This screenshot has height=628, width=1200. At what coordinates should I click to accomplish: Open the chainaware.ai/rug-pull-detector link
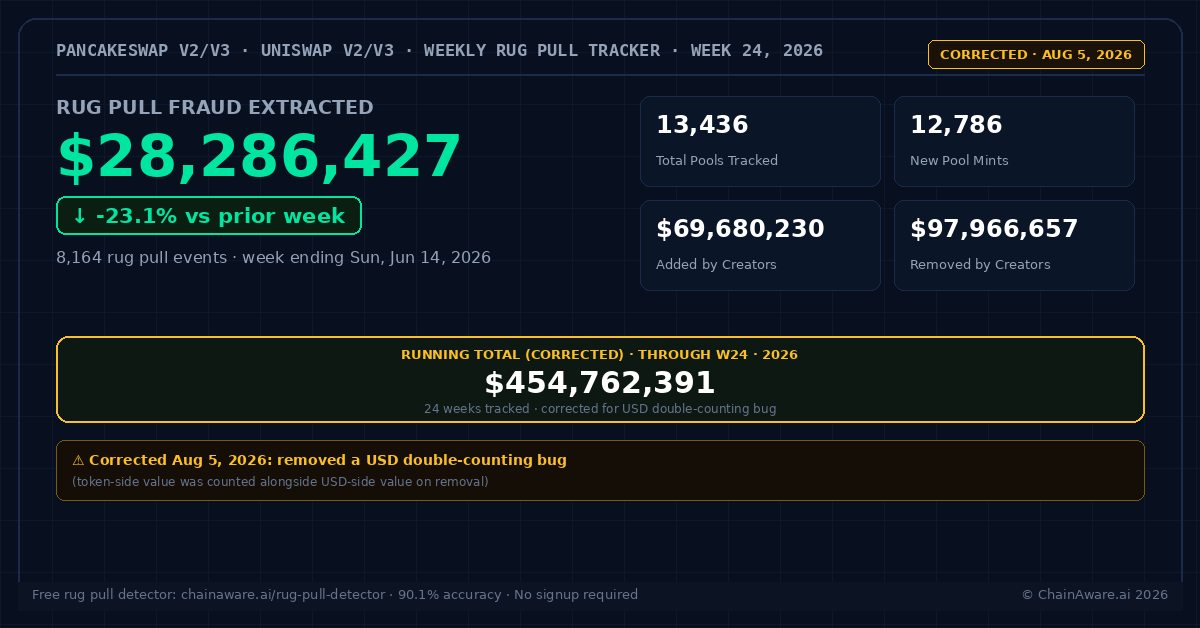coord(284,595)
